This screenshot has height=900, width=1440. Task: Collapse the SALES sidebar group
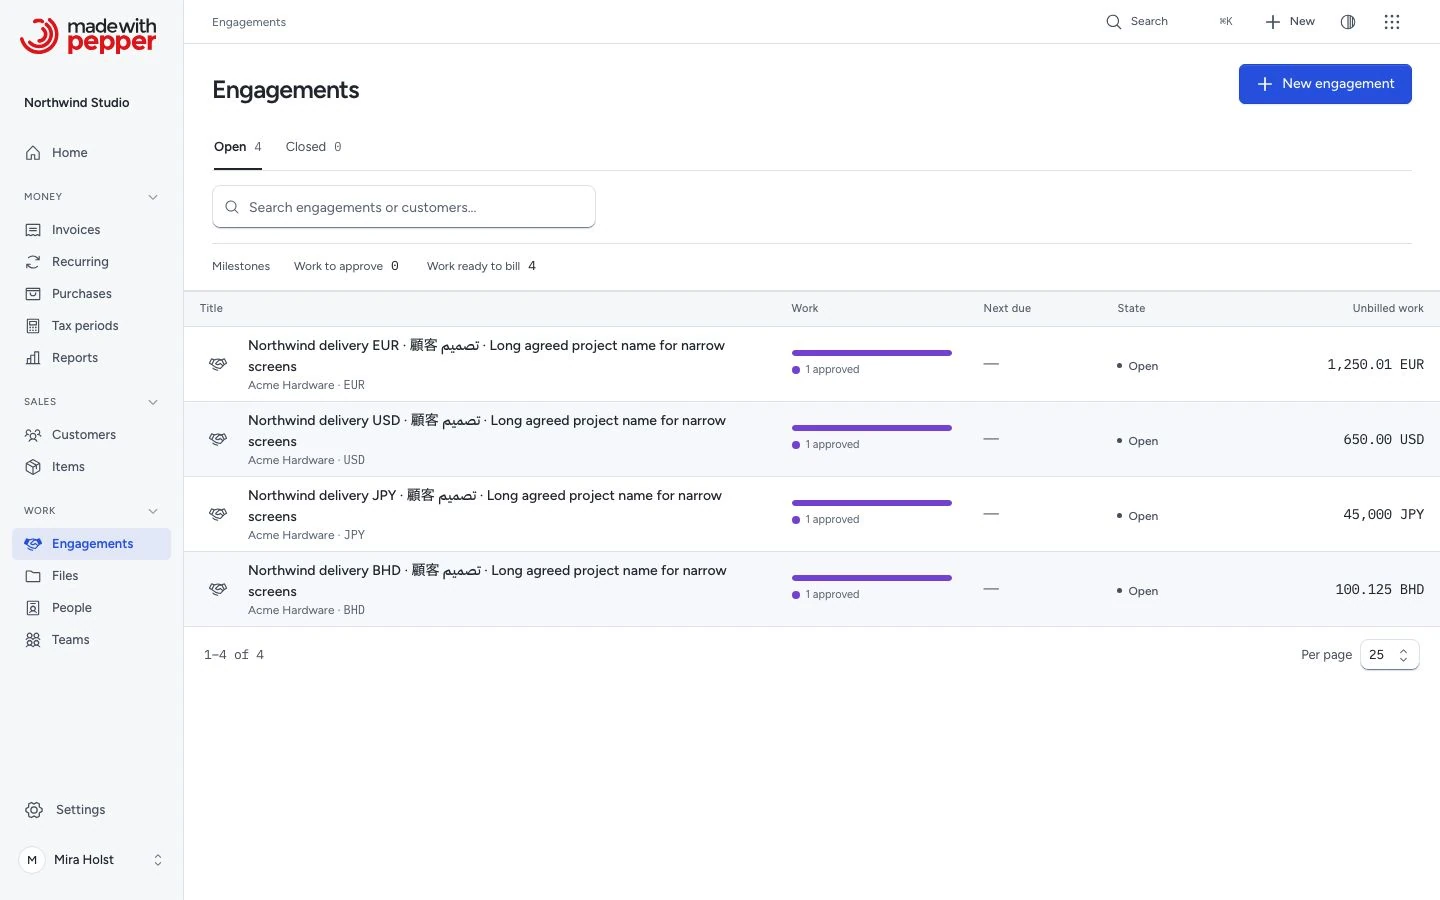(153, 402)
